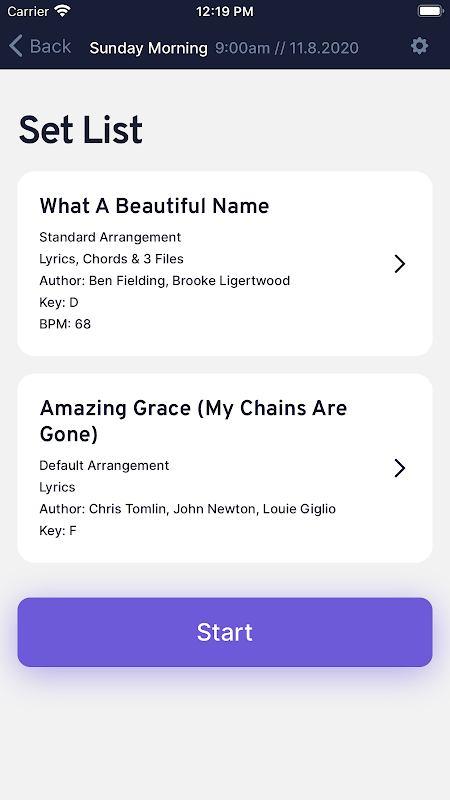This screenshot has width=450, height=800.
Task: Tap the battery indicator icon
Action: pyautogui.click(x=431, y=11)
